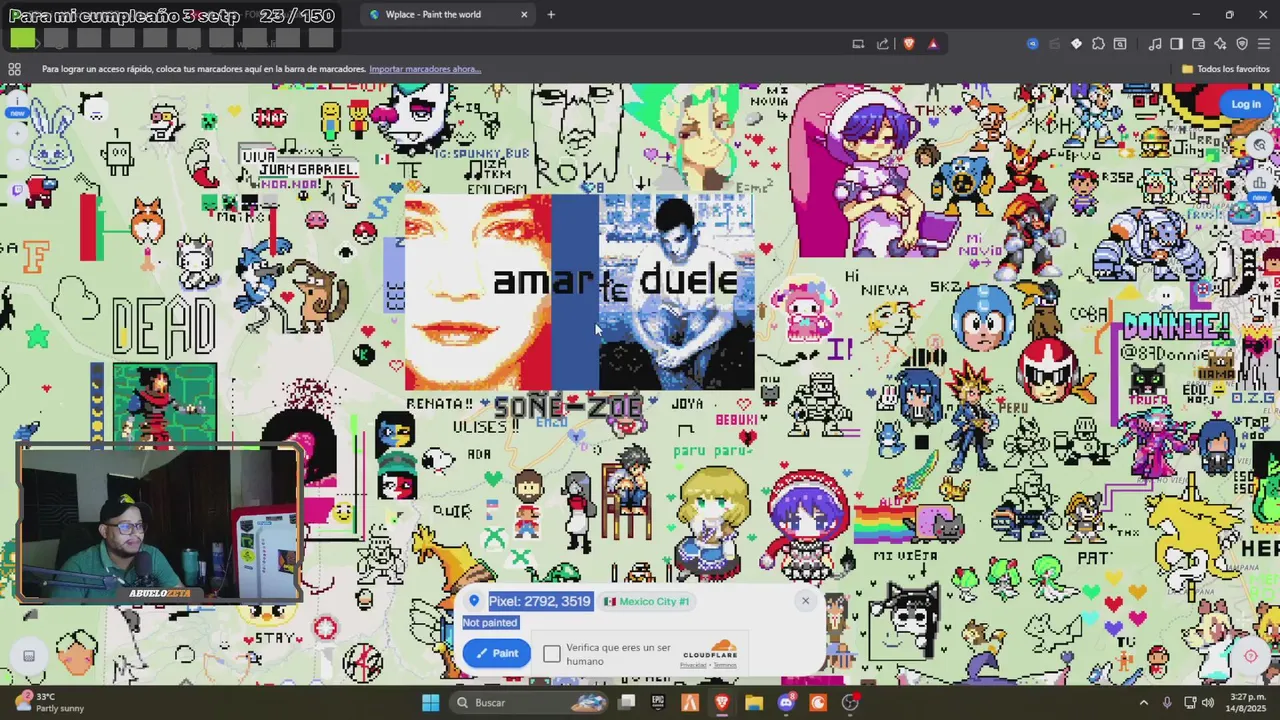The image size is (1280, 720).
Task: Click the blue Paint button
Action: pyautogui.click(x=496, y=653)
